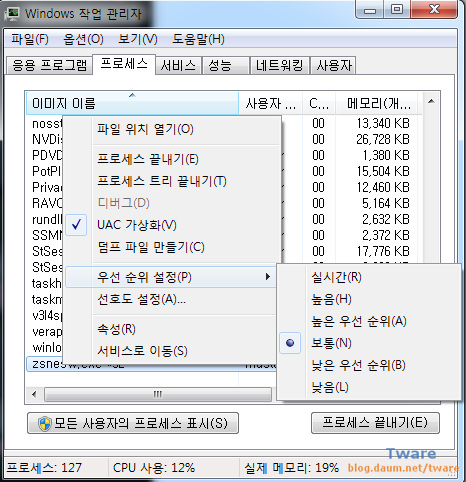Switch to the 응용 프로그램 tab

(x=49, y=65)
